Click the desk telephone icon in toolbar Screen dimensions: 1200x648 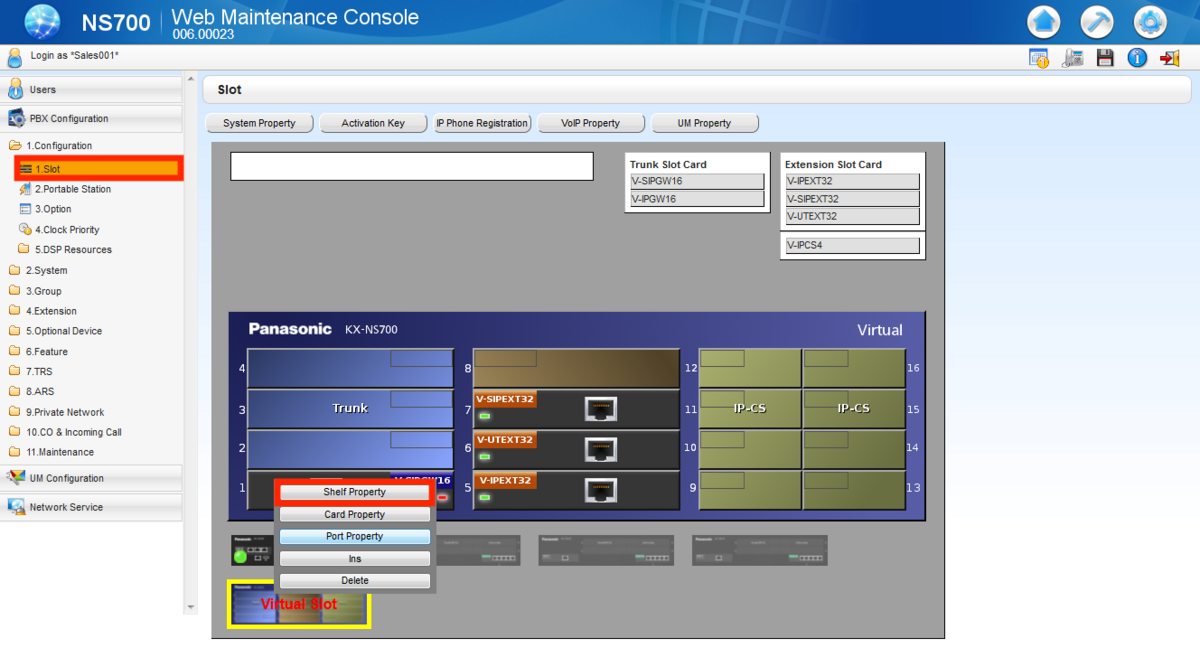click(1072, 58)
